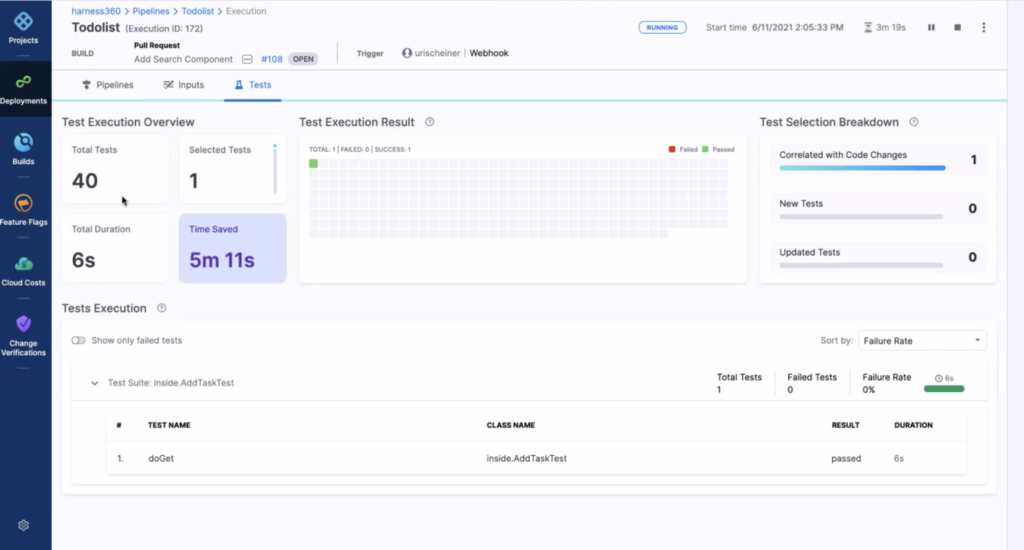Click the Time Saved card

[232, 248]
